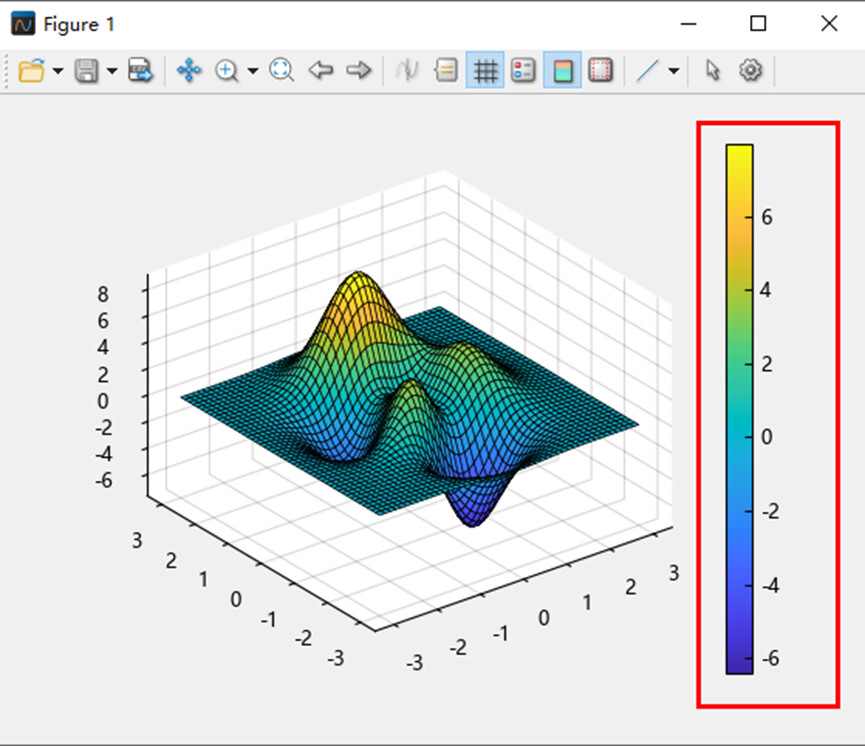This screenshot has width=865, height=746.
Task: Toggle the legend display button
Action: (x=523, y=70)
